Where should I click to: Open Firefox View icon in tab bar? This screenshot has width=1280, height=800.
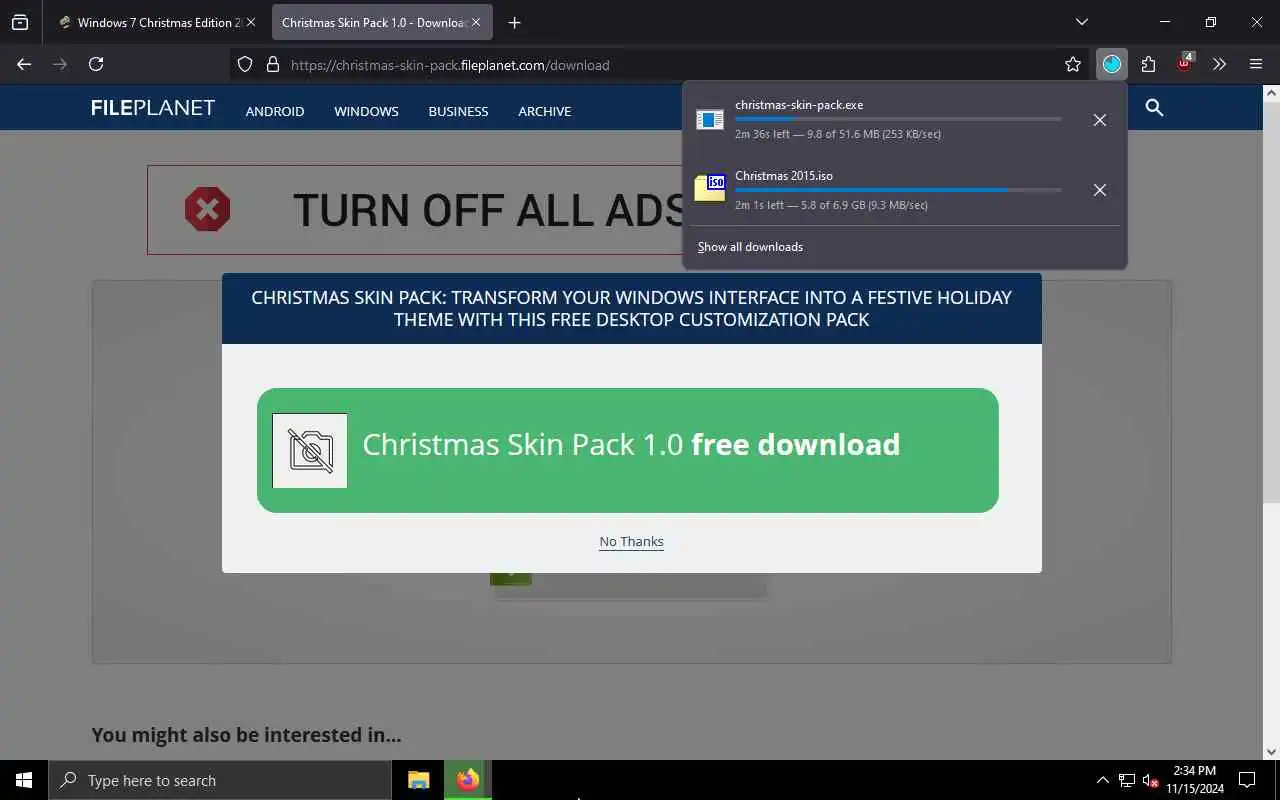tap(20, 22)
